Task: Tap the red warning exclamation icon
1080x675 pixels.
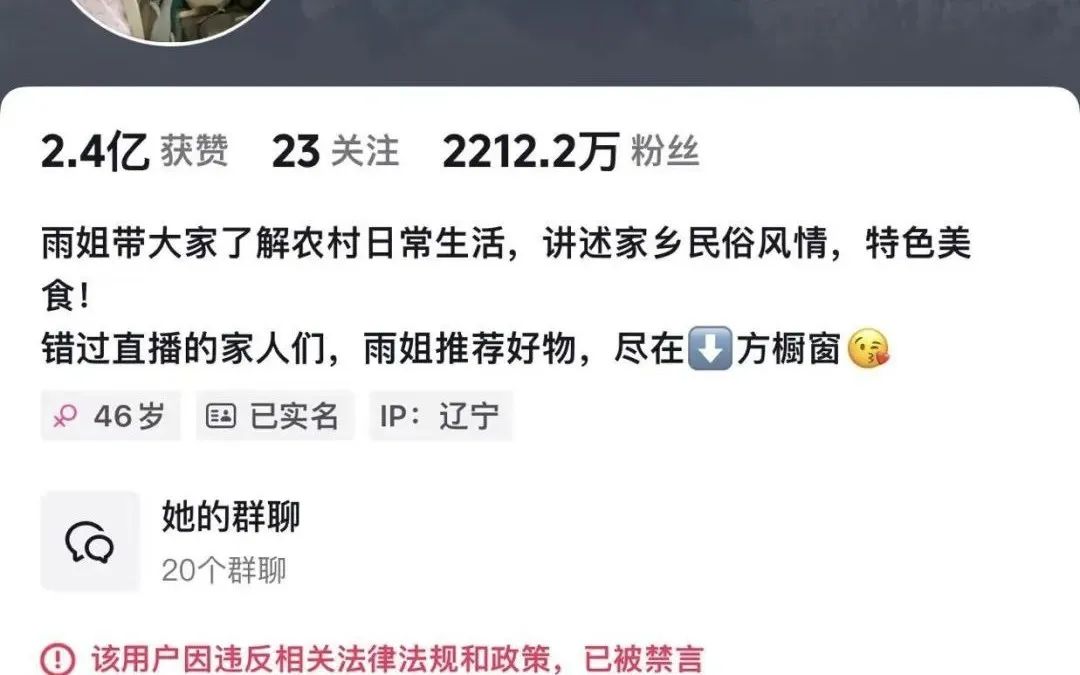Action: (x=58, y=659)
